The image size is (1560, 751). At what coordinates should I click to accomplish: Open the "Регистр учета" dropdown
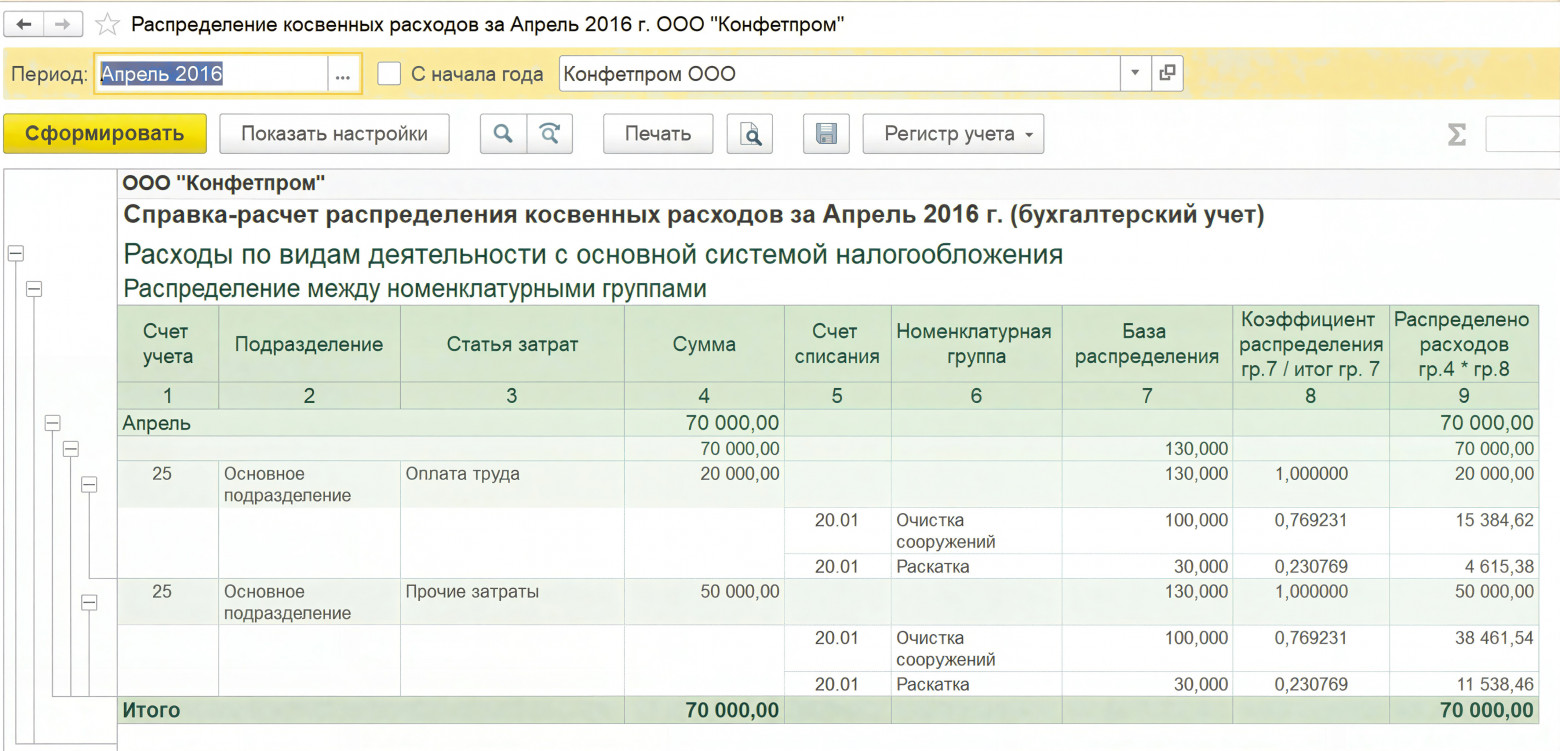click(952, 133)
